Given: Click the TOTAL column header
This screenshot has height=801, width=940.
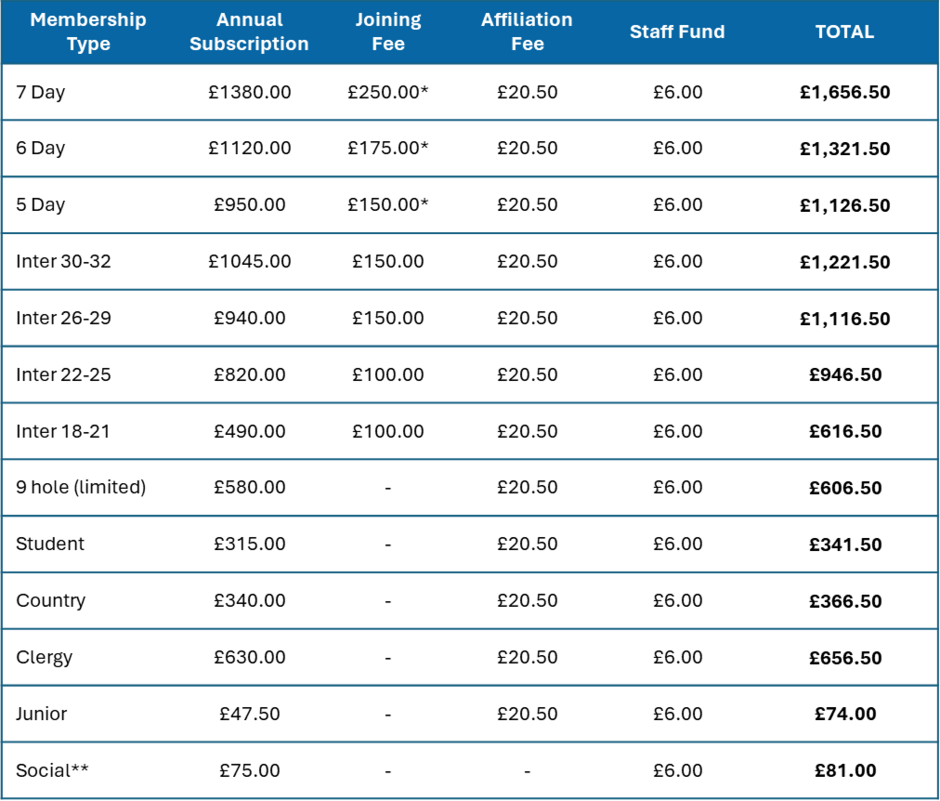Looking at the screenshot, I should coord(845,32).
